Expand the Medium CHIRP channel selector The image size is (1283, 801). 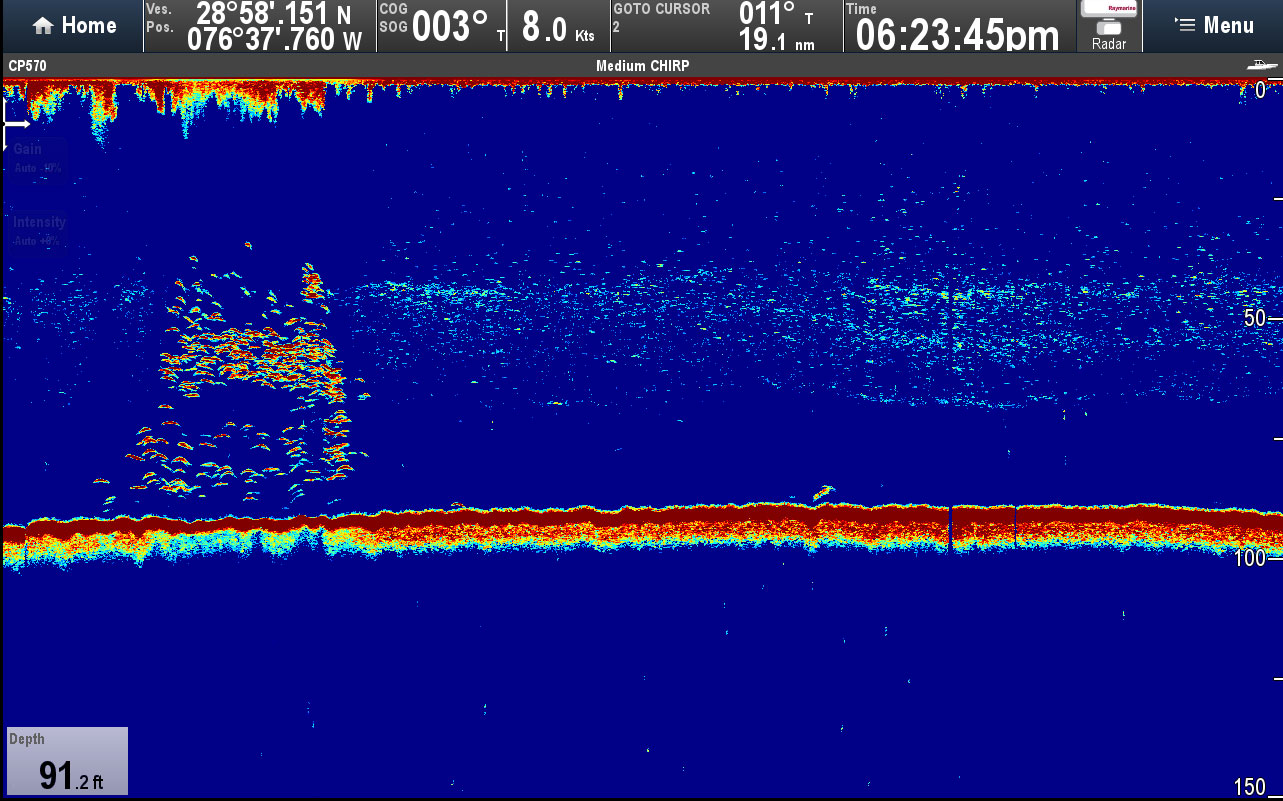tap(641, 64)
